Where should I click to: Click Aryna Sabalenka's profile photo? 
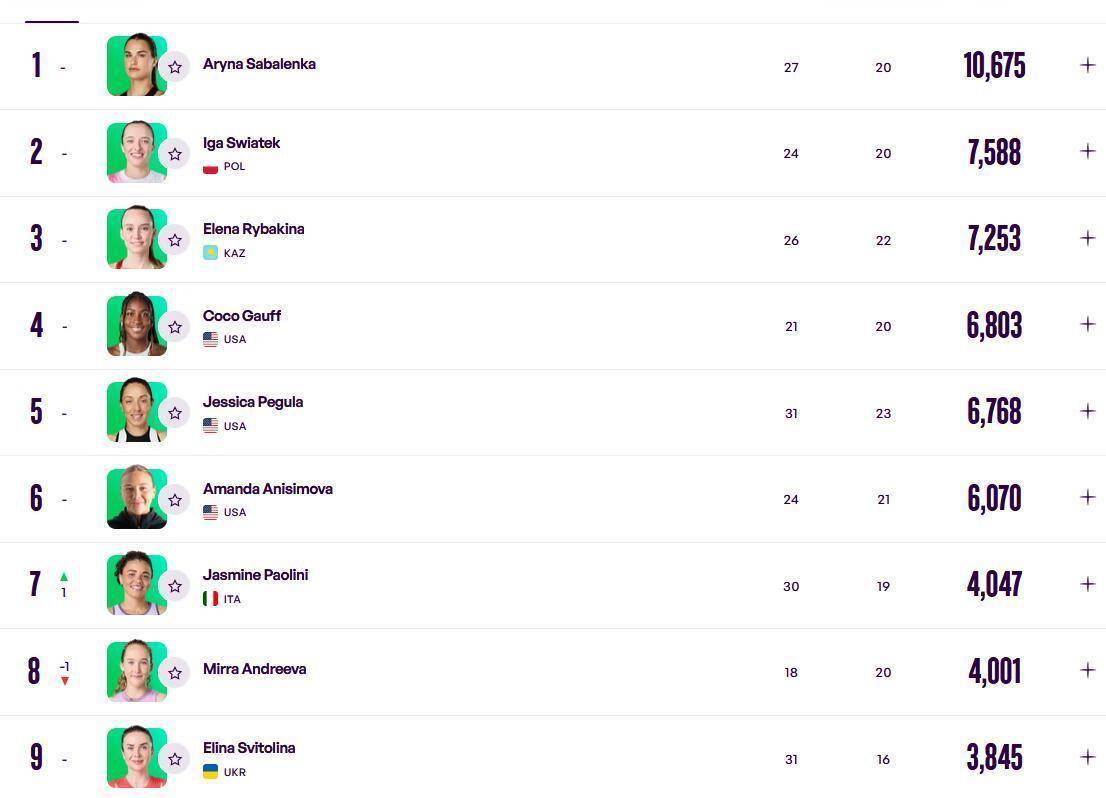(x=136, y=66)
